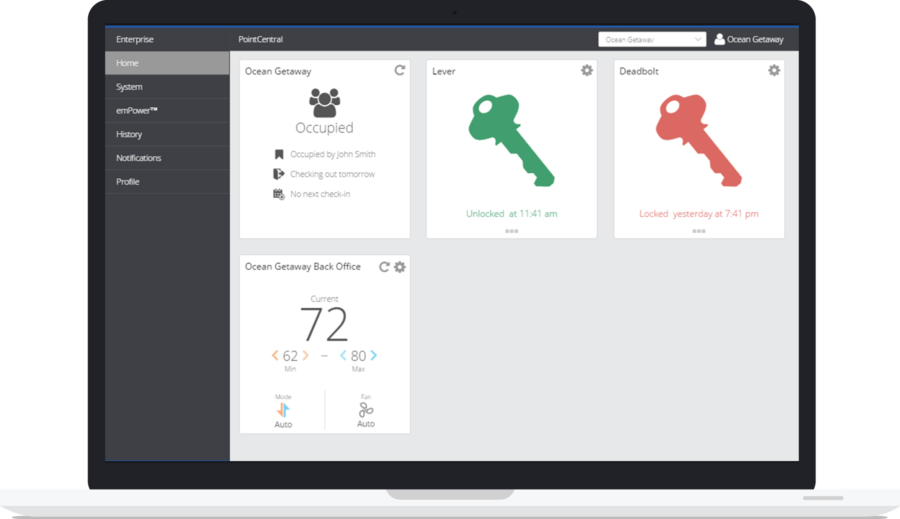Click the Locked yesterday at 7:41 pm status

(699, 214)
